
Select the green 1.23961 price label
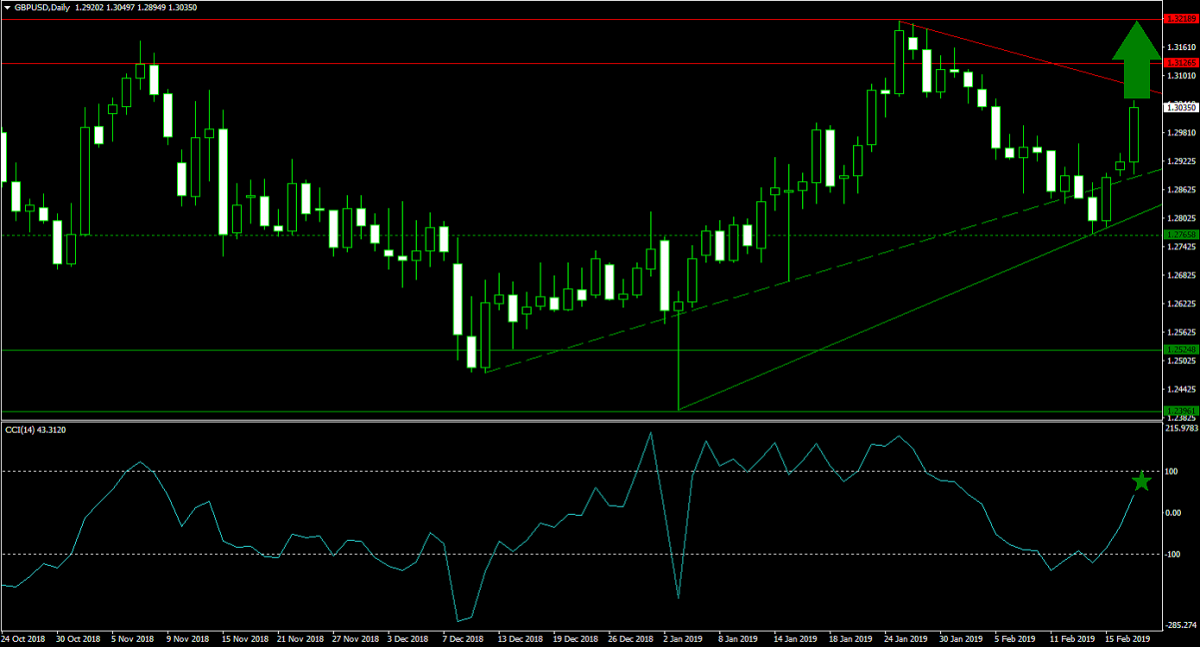point(1180,410)
